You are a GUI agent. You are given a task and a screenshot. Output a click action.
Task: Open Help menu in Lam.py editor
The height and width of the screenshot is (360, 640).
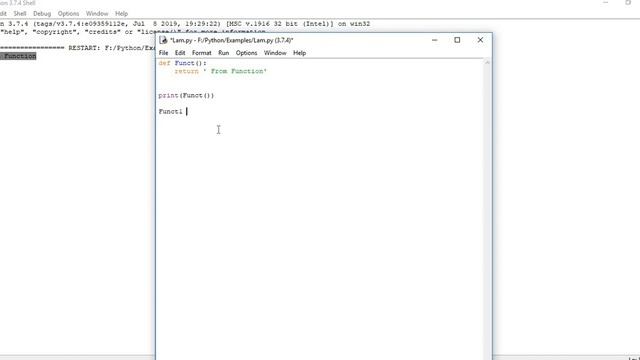(300, 53)
